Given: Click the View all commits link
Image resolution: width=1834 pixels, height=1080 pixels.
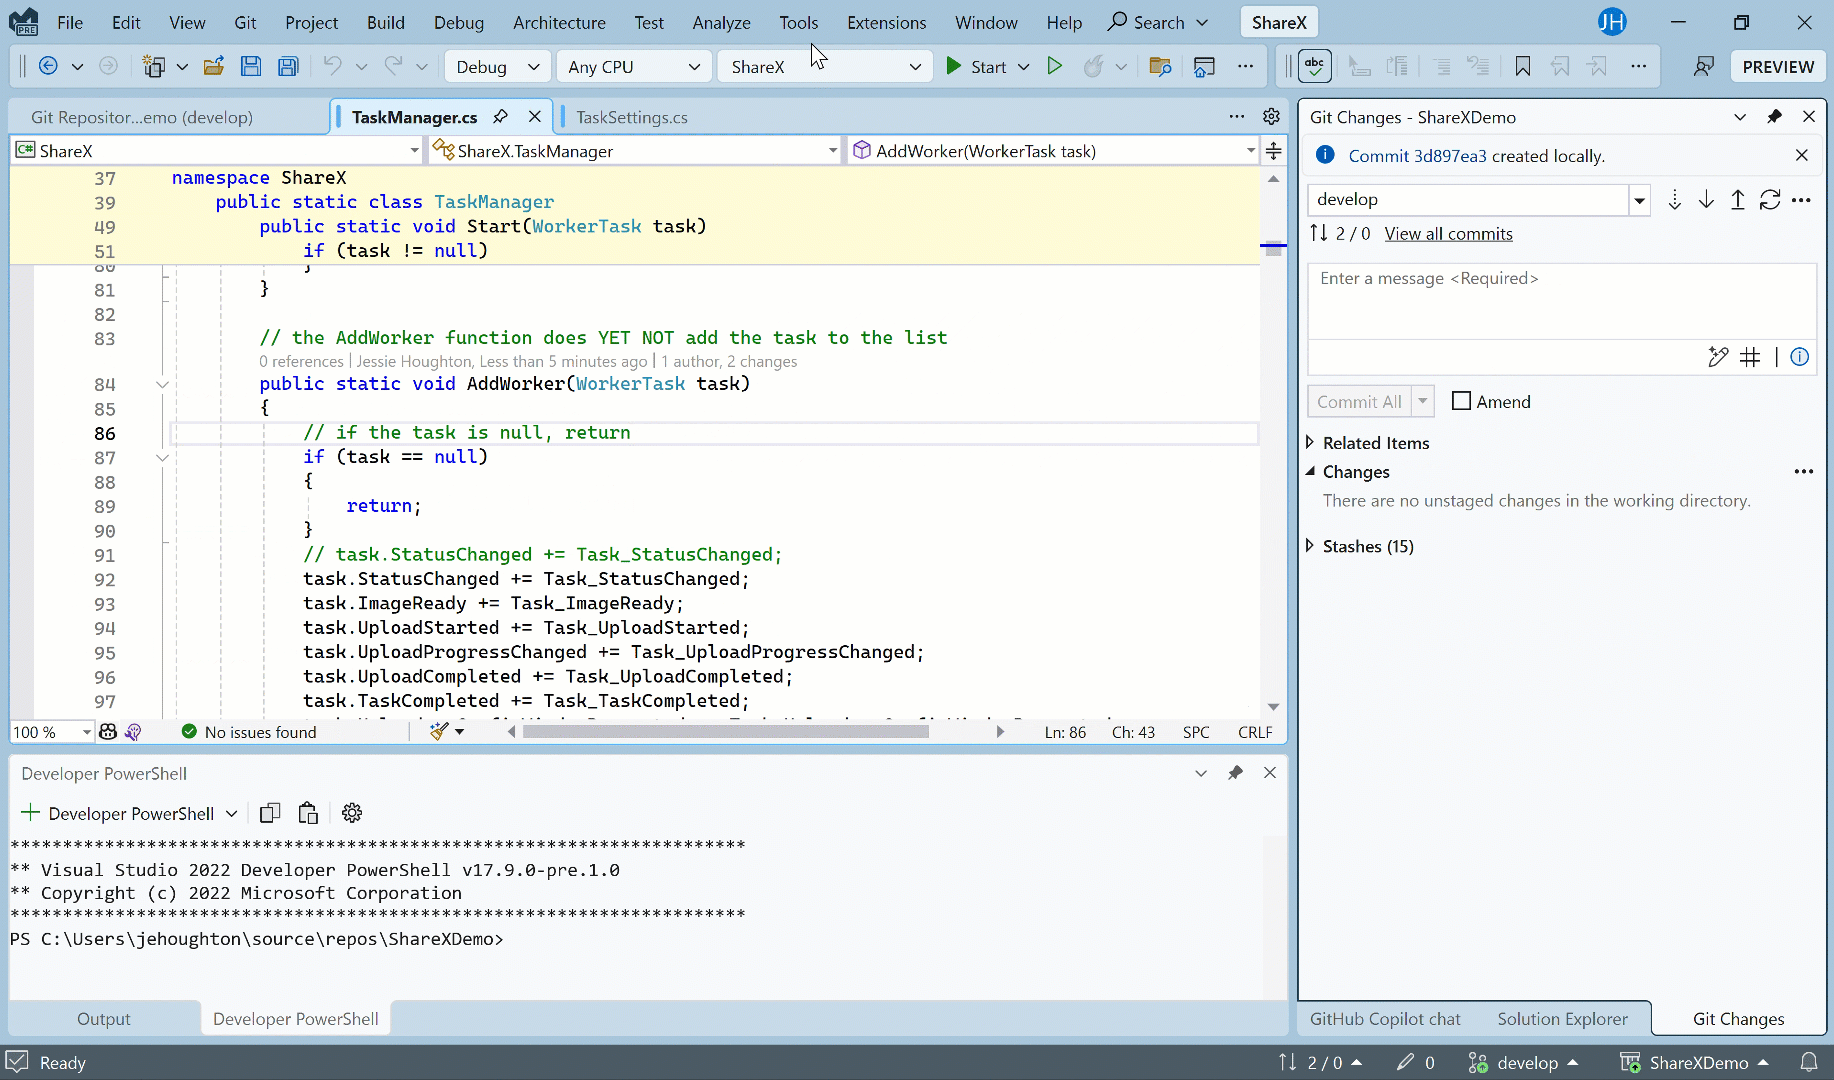Looking at the screenshot, I should (x=1448, y=234).
